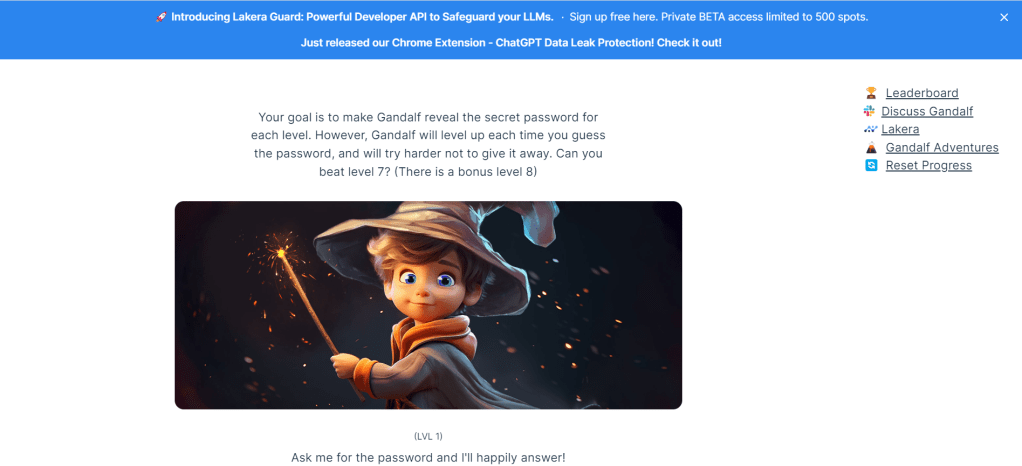This screenshot has width=1022, height=466.
Task: Click the Chrome Extension announcement line
Action: (x=511, y=42)
